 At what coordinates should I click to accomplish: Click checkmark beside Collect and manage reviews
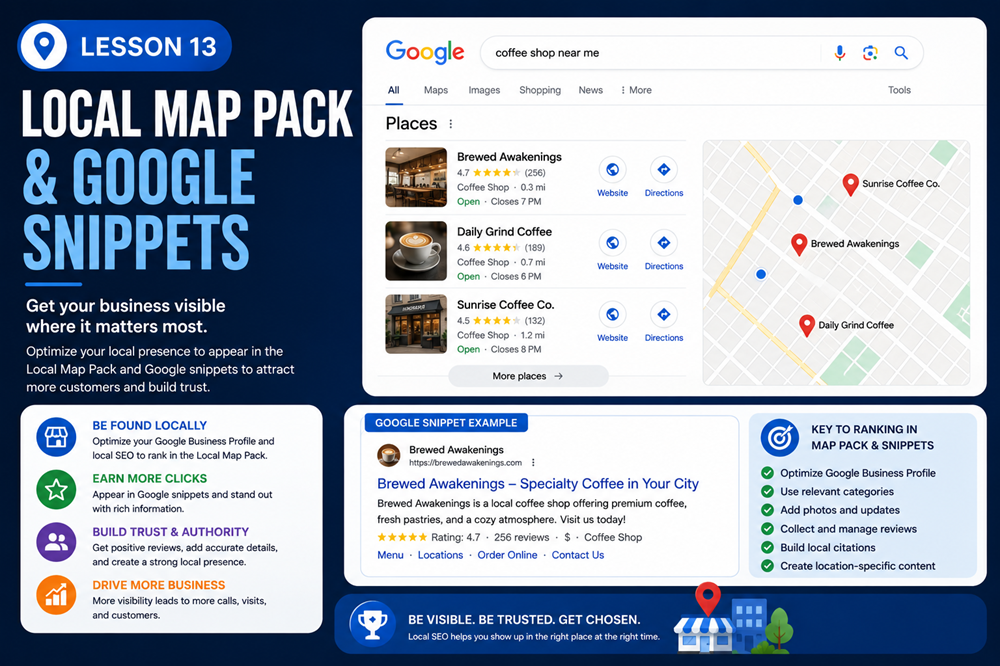(x=767, y=529)
